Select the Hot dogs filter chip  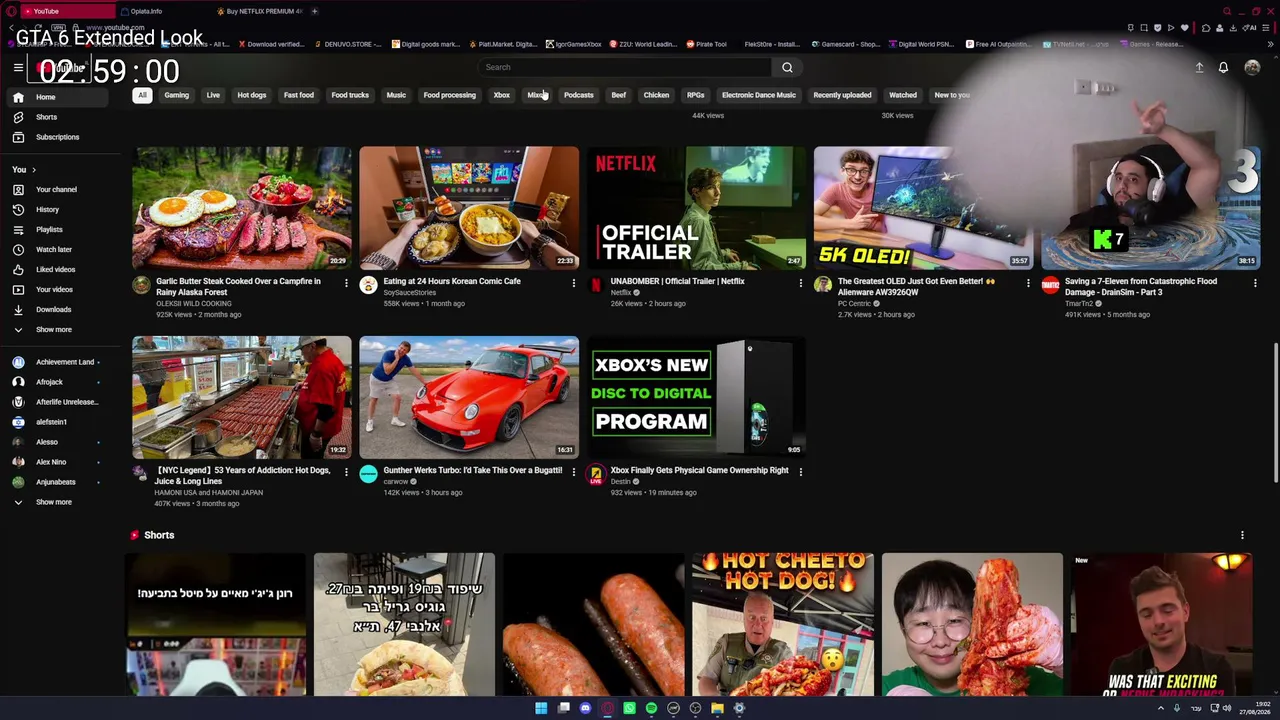tap(252, 95)
